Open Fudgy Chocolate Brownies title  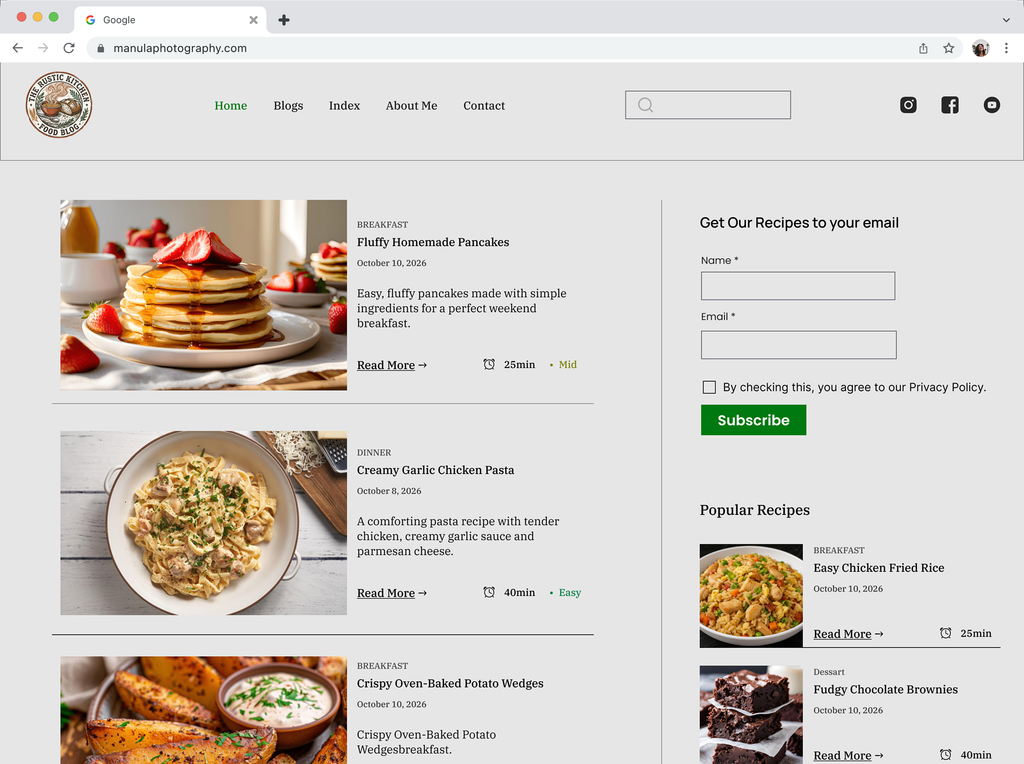pyautogui.click(x=885, y=690)
